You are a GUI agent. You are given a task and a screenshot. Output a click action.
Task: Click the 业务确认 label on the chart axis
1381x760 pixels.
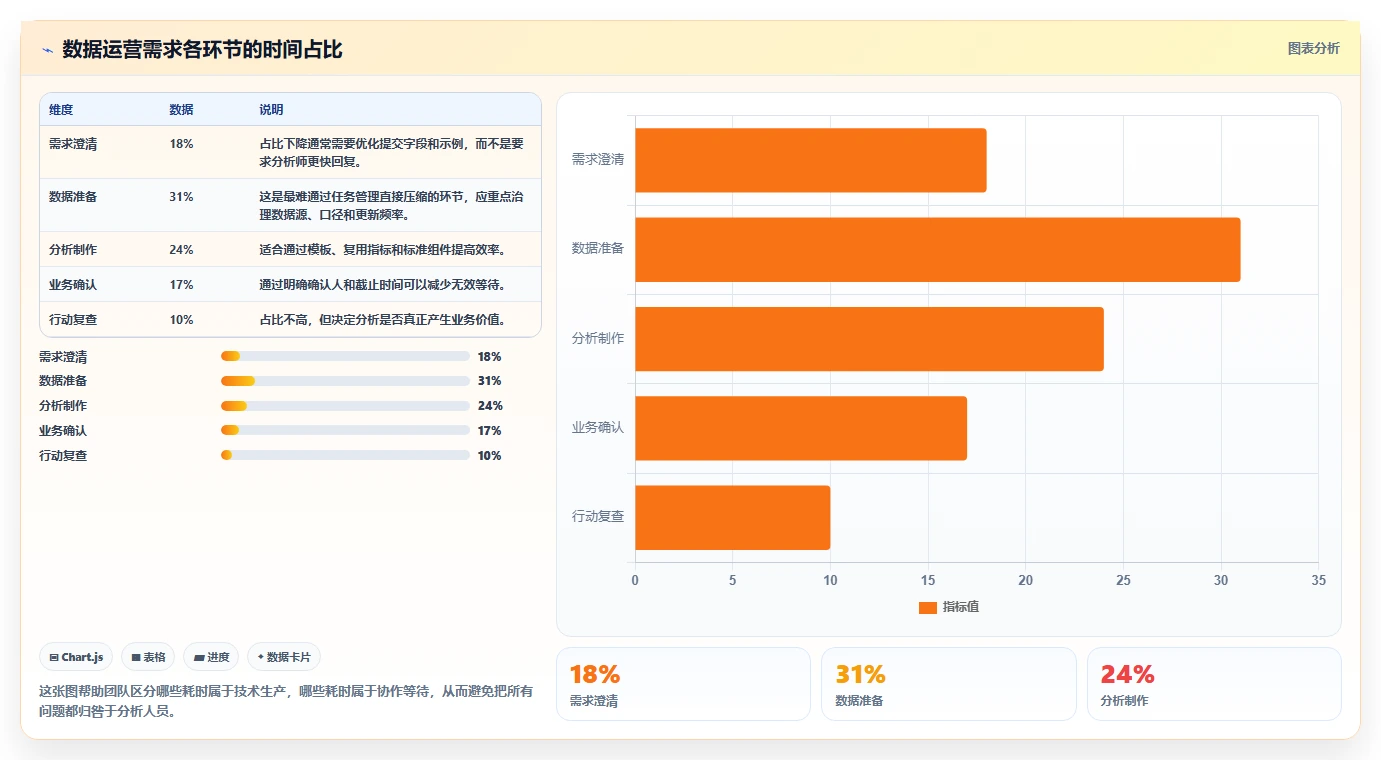[x=598, y=428]
